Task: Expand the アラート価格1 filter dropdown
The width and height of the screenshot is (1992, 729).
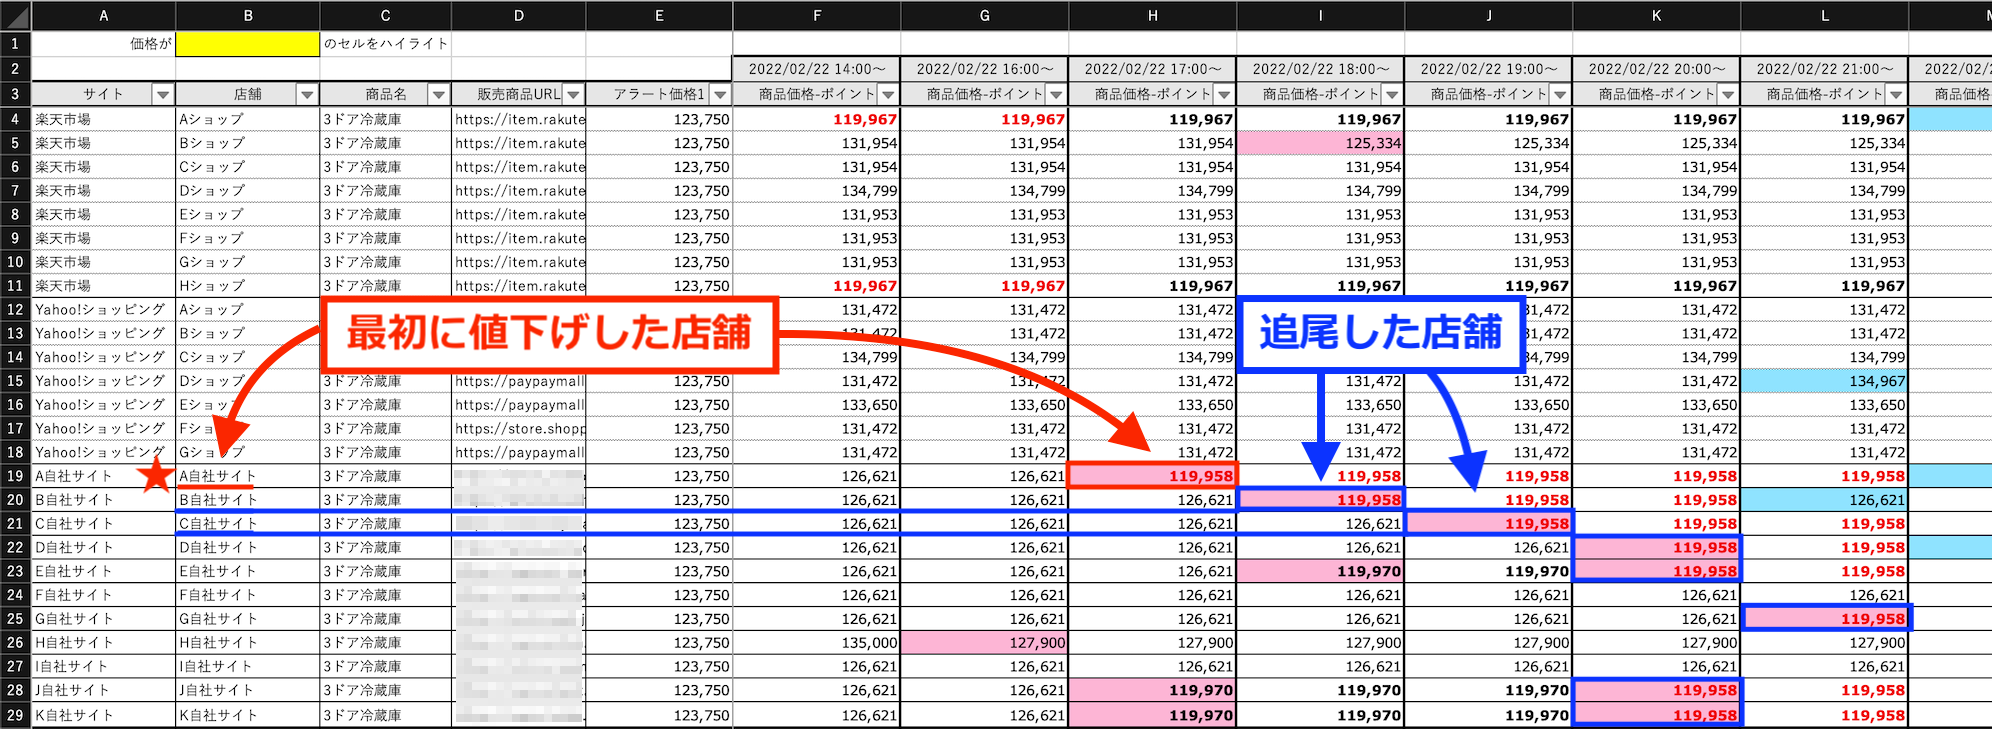Action: click(720, 94)
